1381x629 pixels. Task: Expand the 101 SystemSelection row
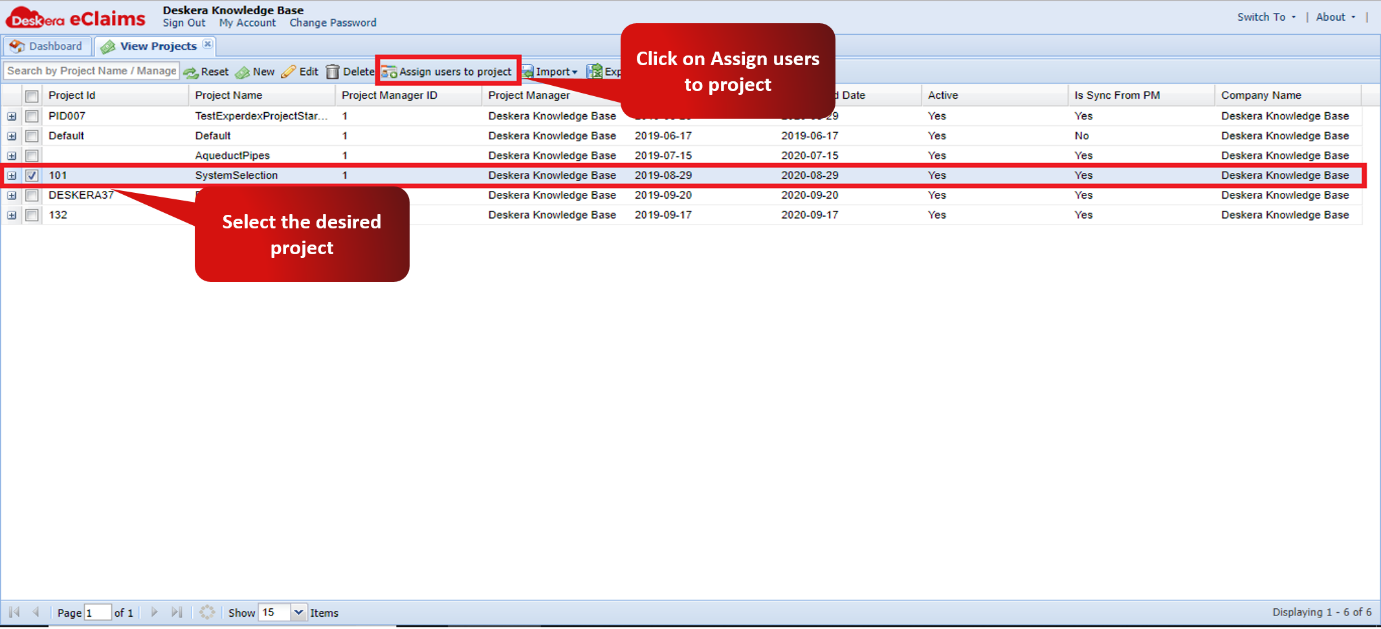point(12,176)
